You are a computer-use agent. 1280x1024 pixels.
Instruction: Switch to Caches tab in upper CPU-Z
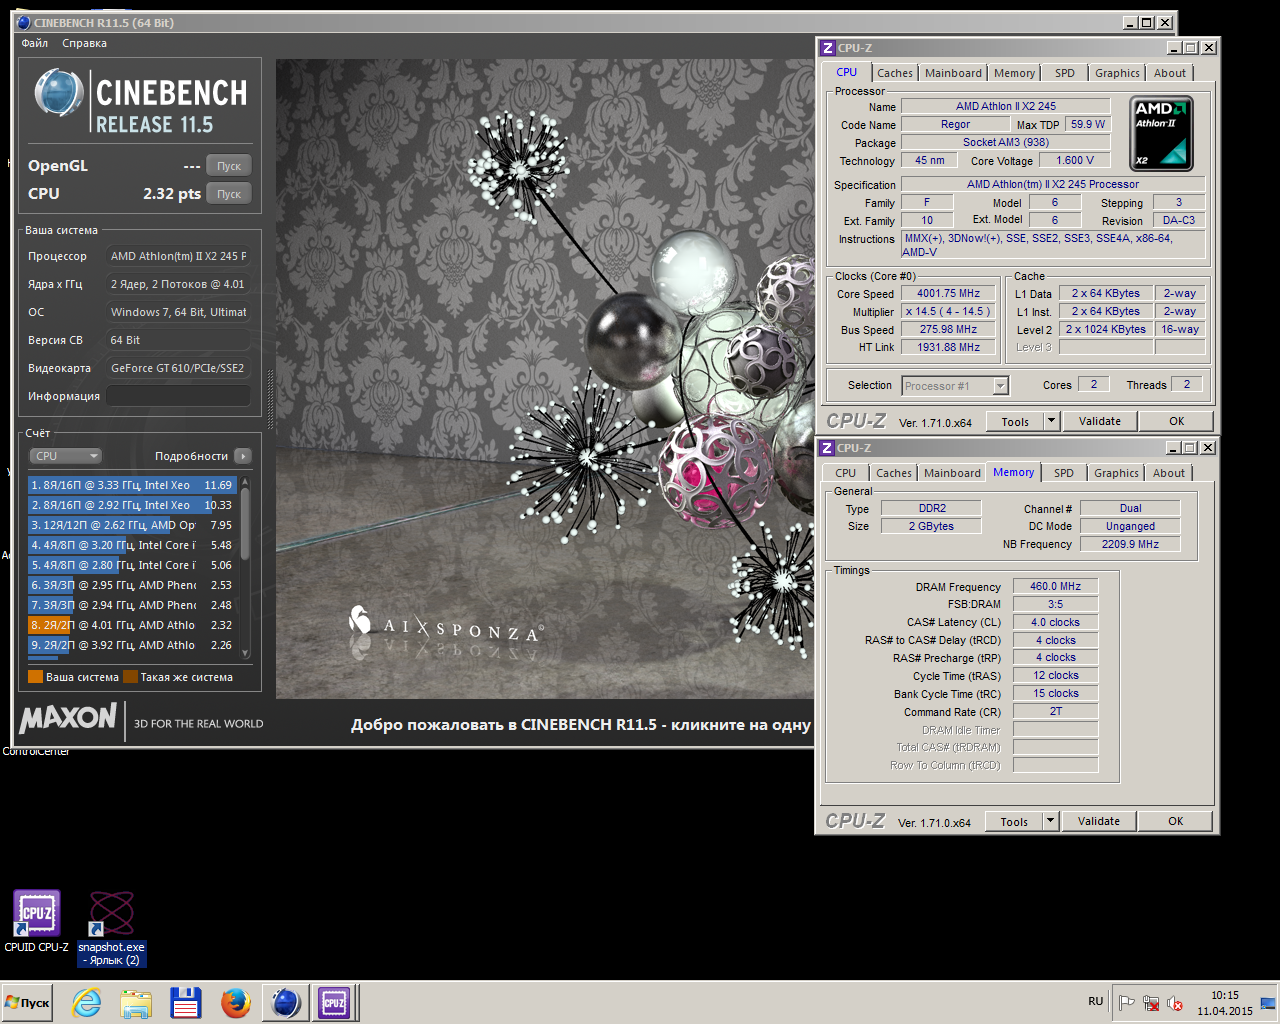[x=895, y=73]
